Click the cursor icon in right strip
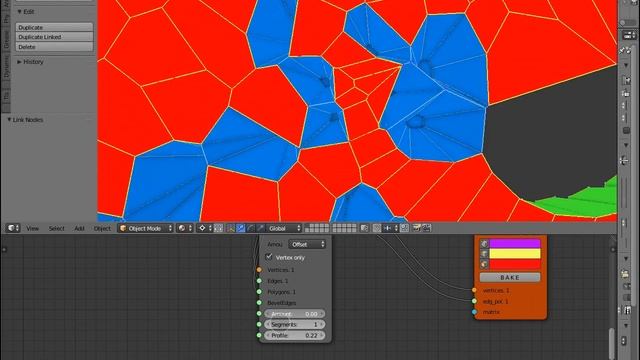 pos(624,160)
